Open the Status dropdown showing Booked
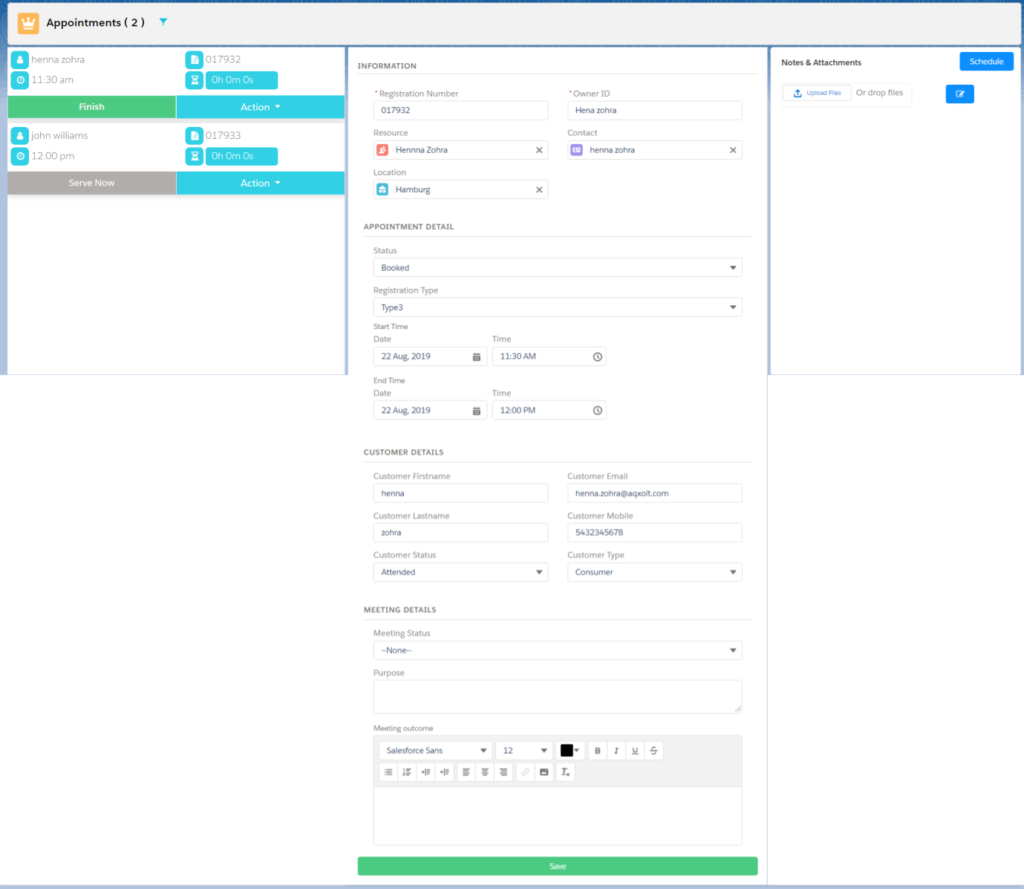The width and height of the screenshot is (1024, 889). click(x=557, y=268)
